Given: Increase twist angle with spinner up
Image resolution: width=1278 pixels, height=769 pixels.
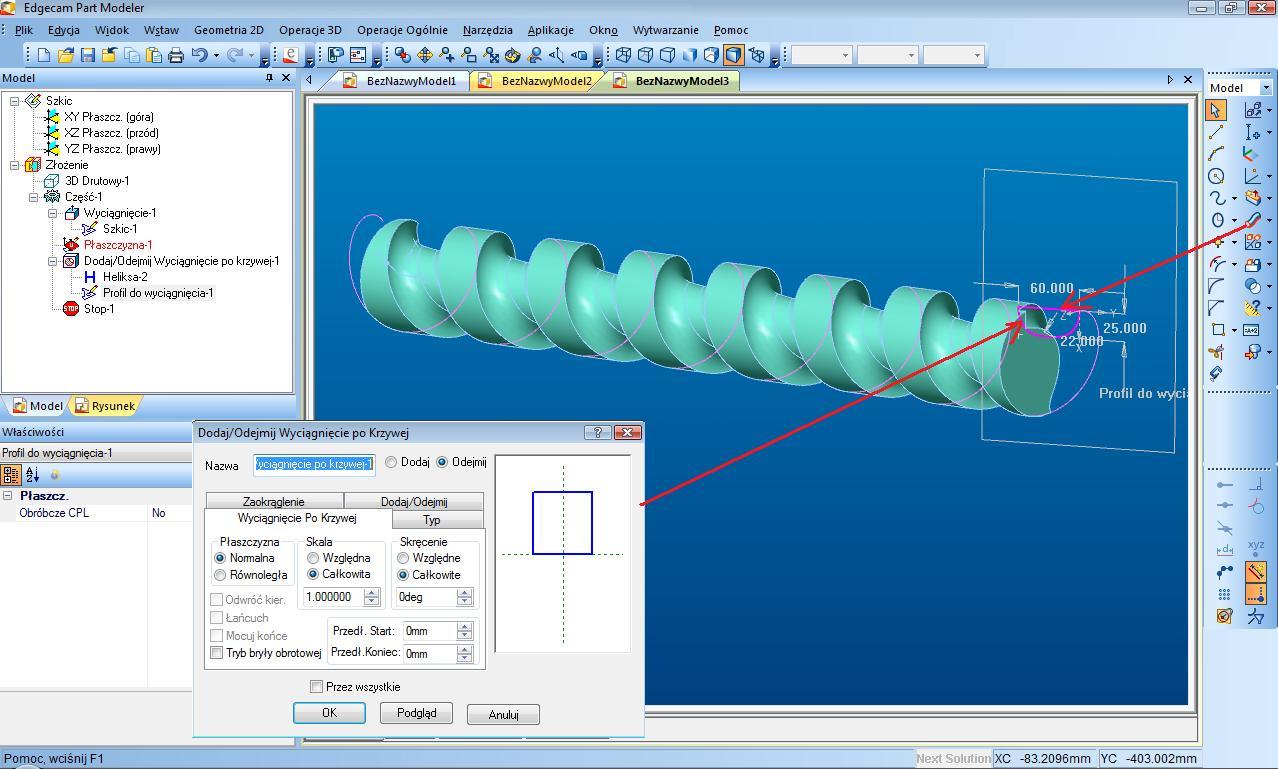Looking at the screenshot, I should (464, 592).
